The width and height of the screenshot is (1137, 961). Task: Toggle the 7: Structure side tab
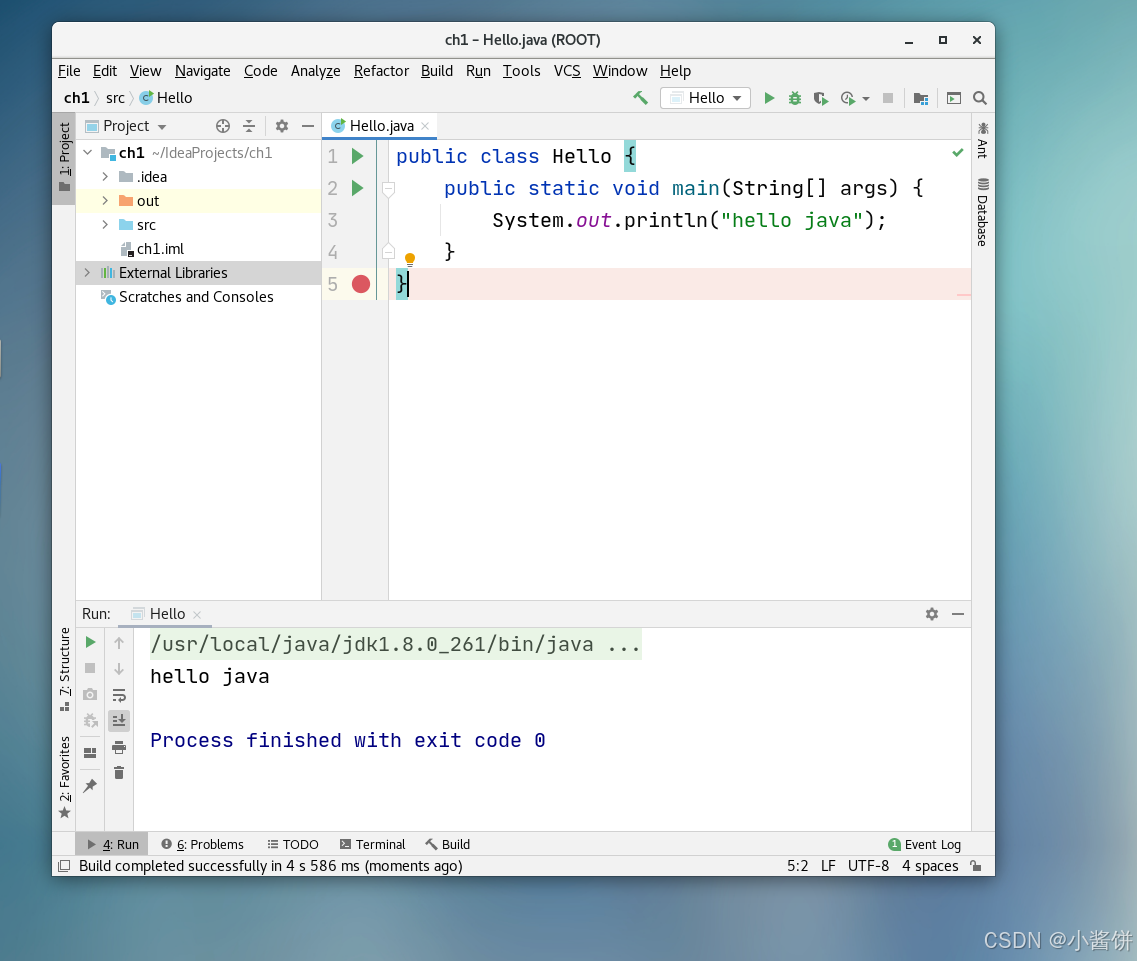pyautogui.click(x=65, y=669)
